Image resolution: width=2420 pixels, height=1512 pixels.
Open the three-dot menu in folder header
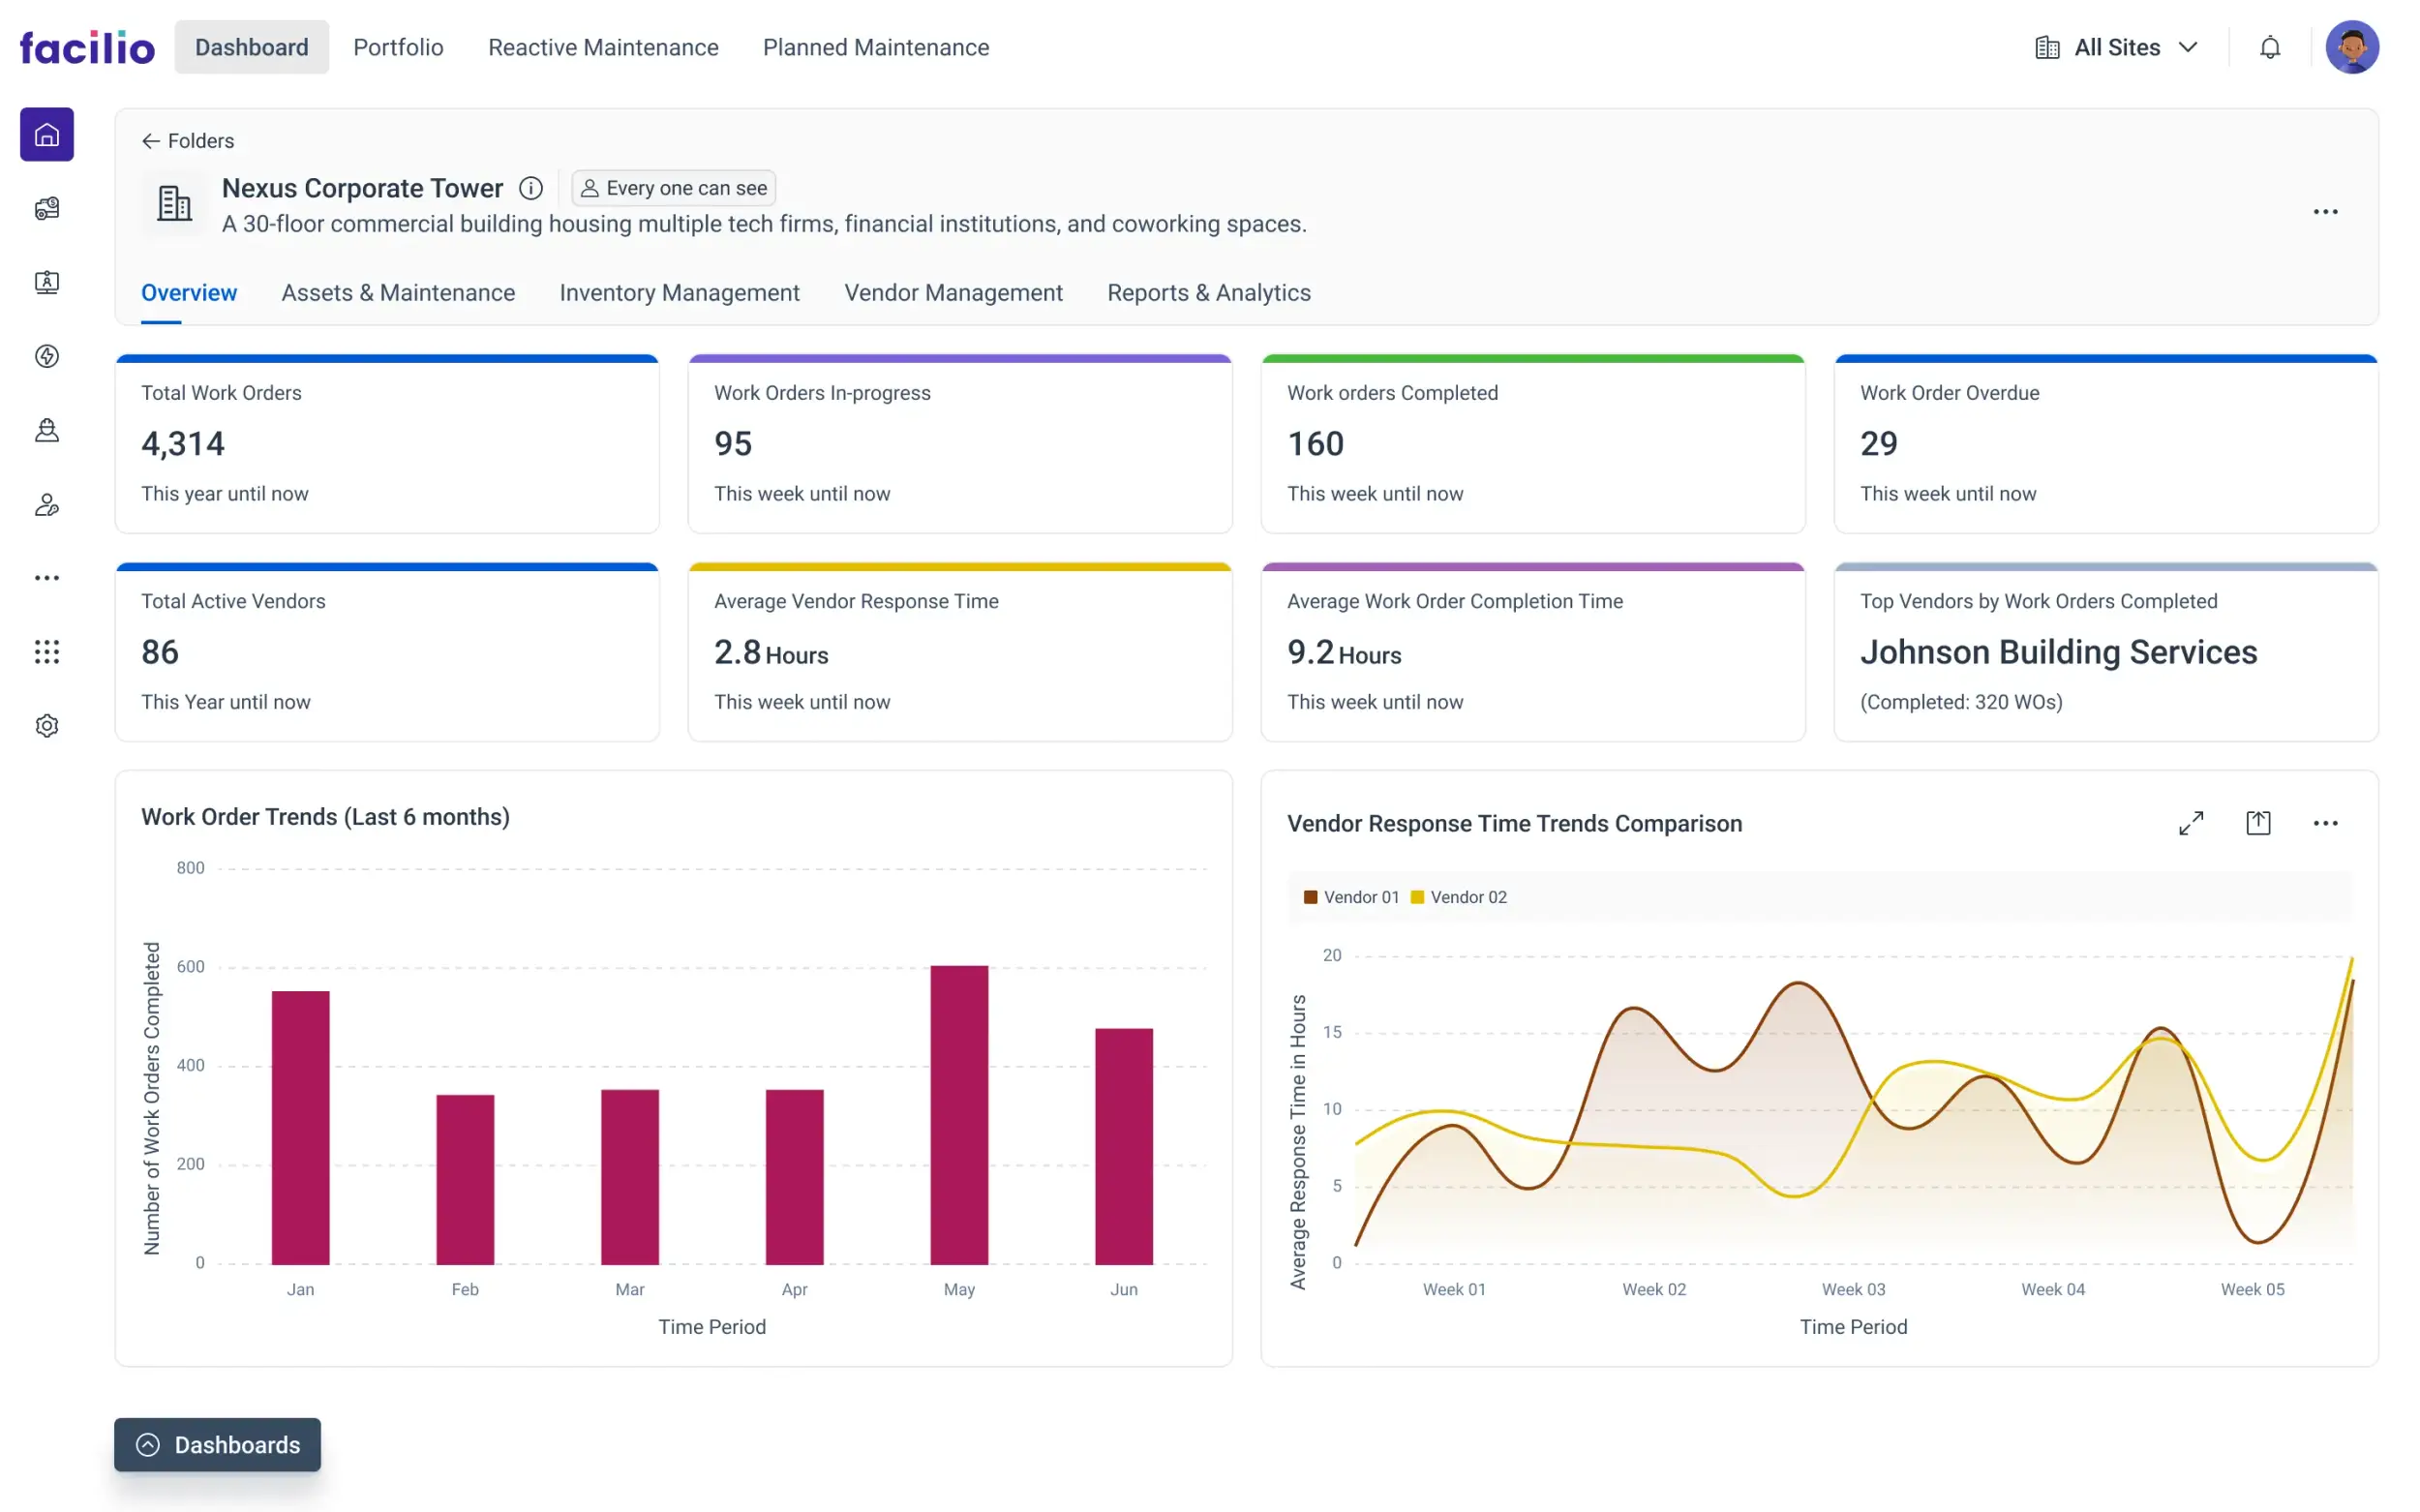click(x=2325, y=212)
